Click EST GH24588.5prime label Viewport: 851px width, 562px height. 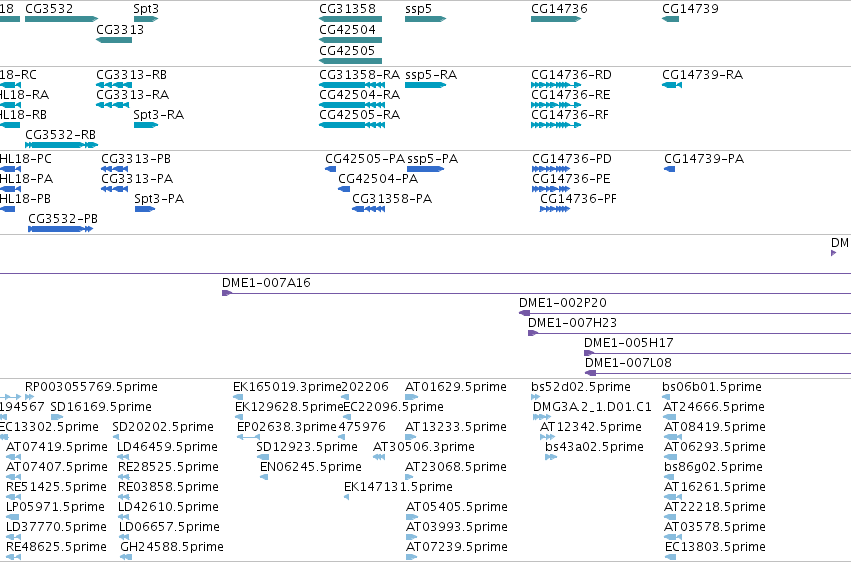pos(172,547)
